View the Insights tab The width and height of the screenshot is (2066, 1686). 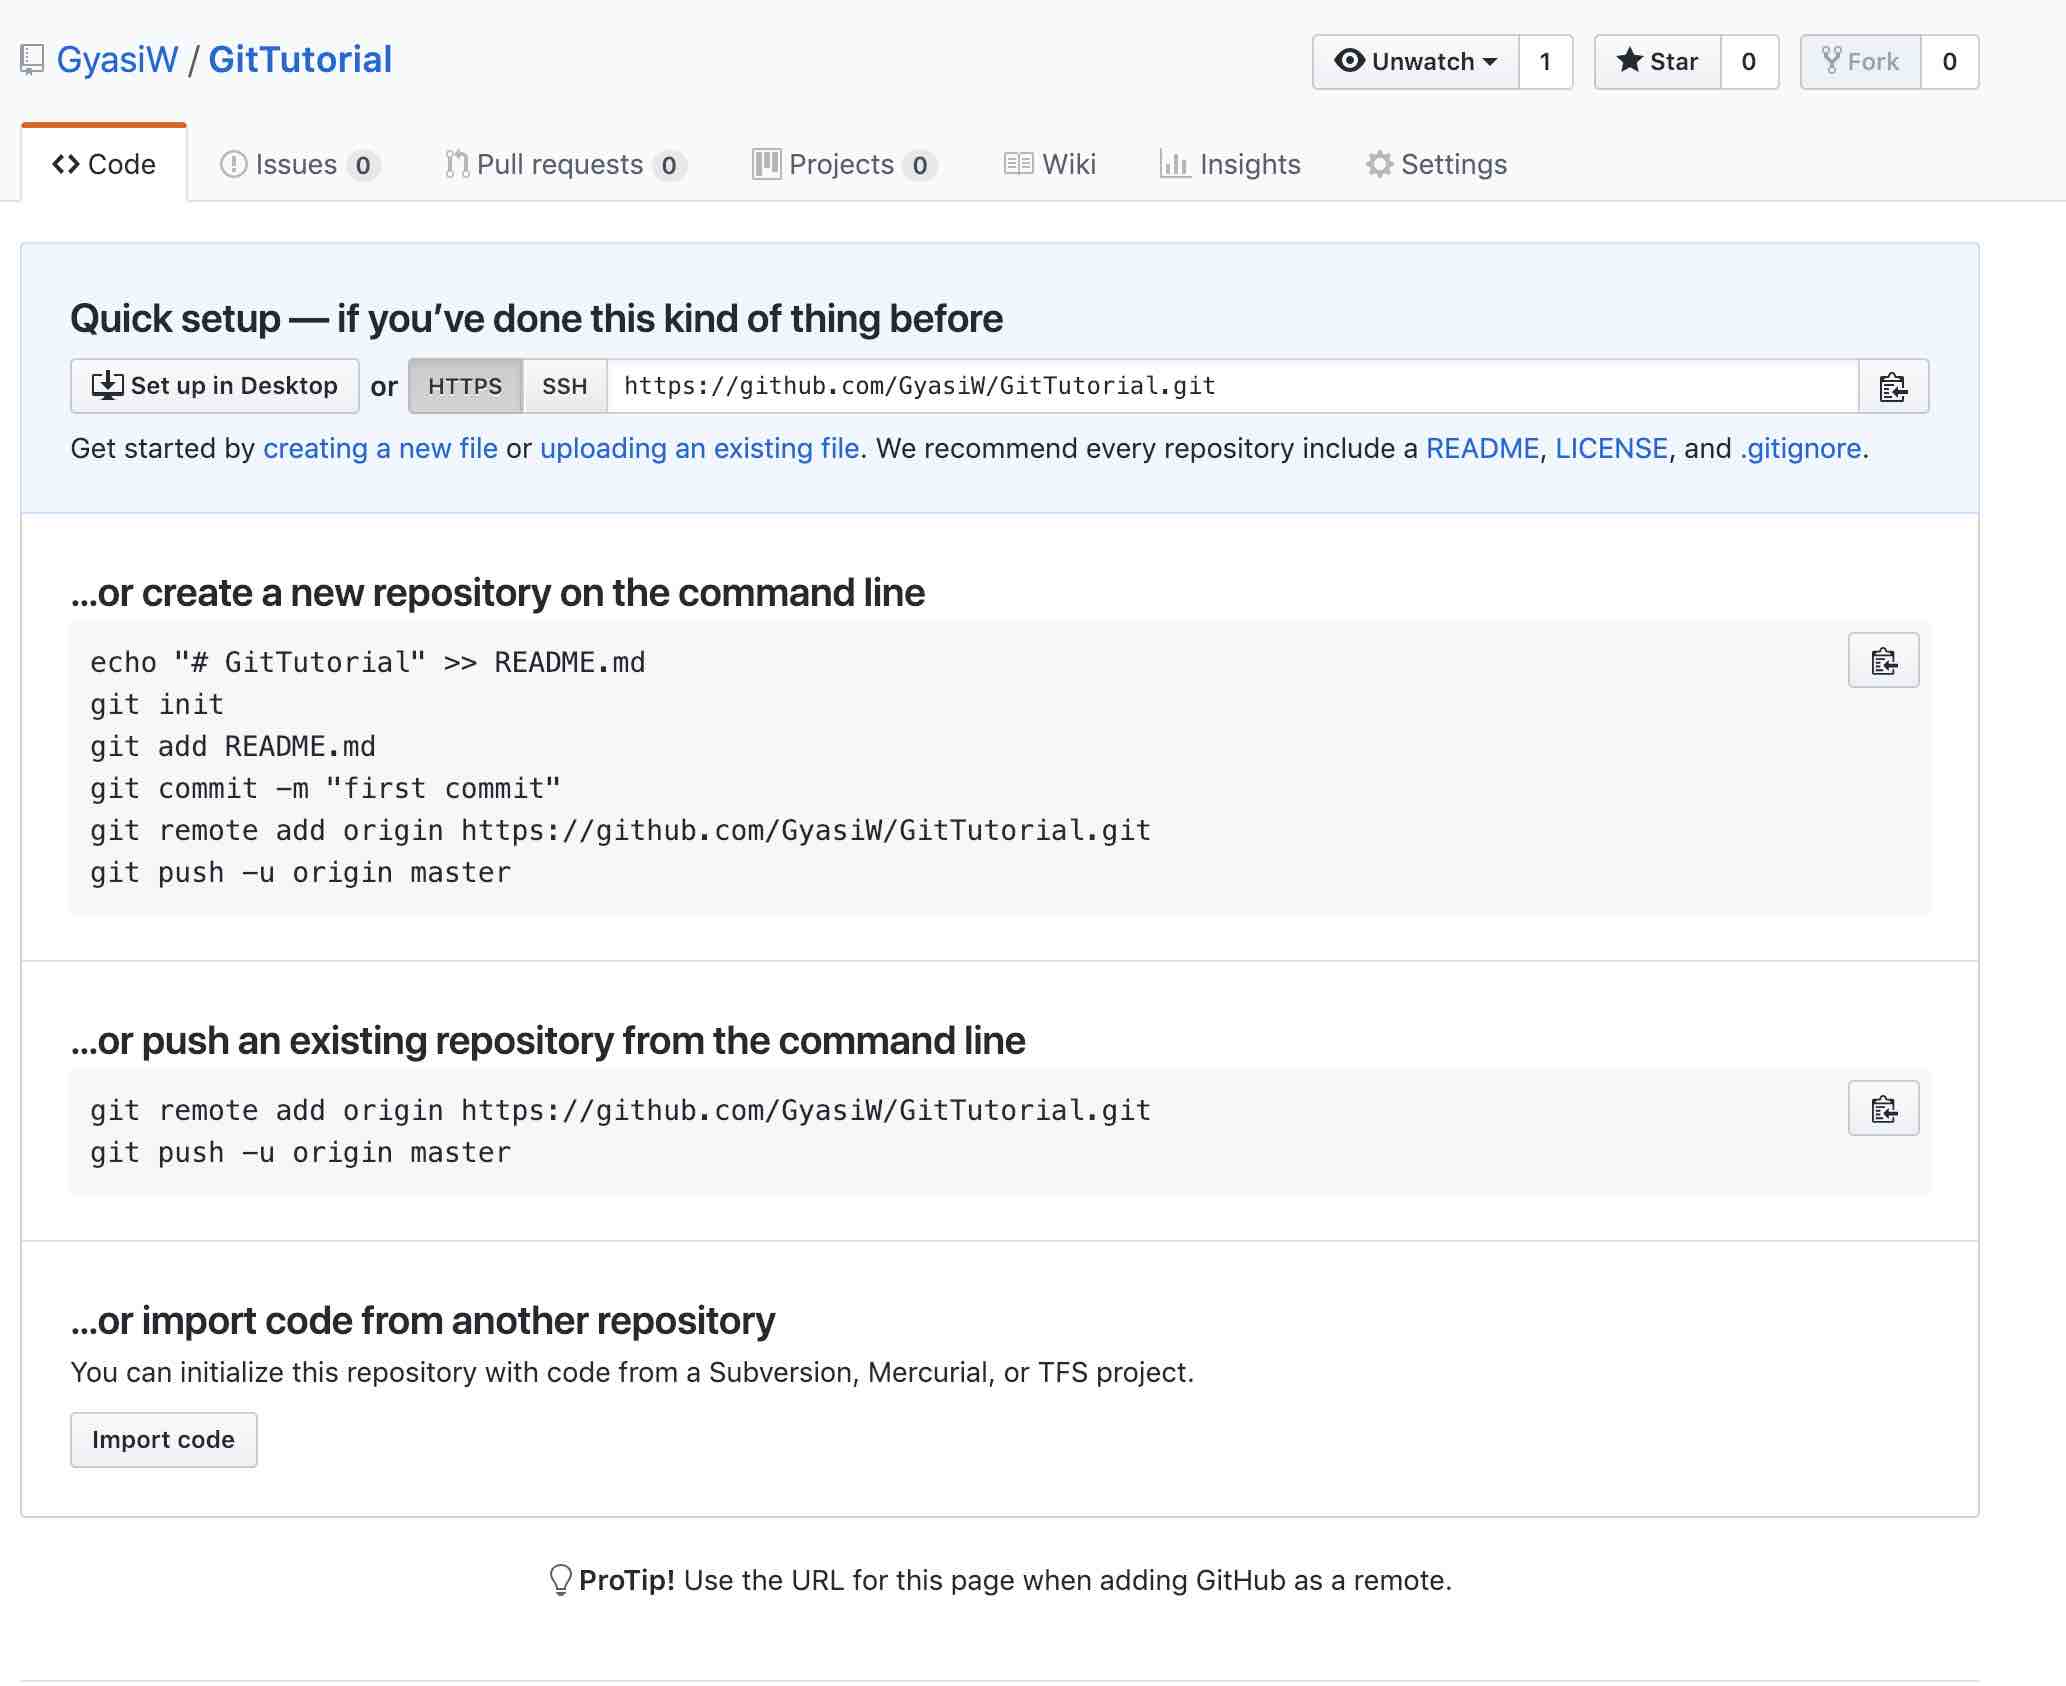(x=1230, y=164)
